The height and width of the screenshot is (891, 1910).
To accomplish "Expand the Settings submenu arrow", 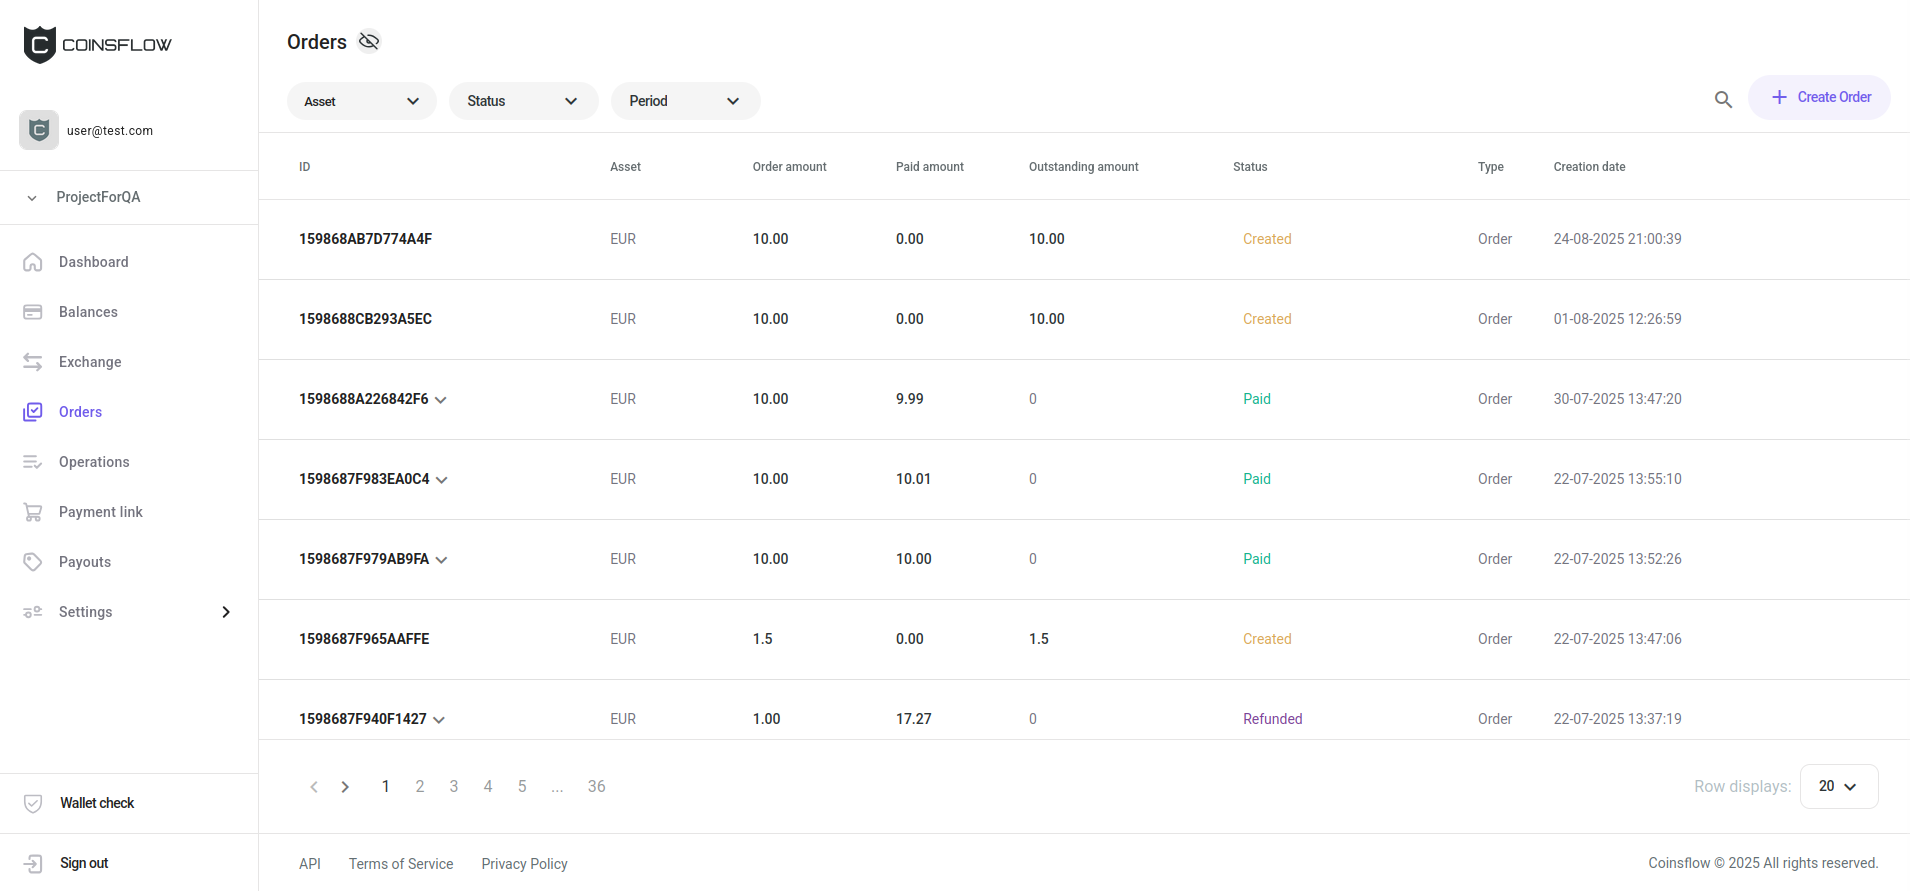I will pyautogui.click(x=226, y=612).
